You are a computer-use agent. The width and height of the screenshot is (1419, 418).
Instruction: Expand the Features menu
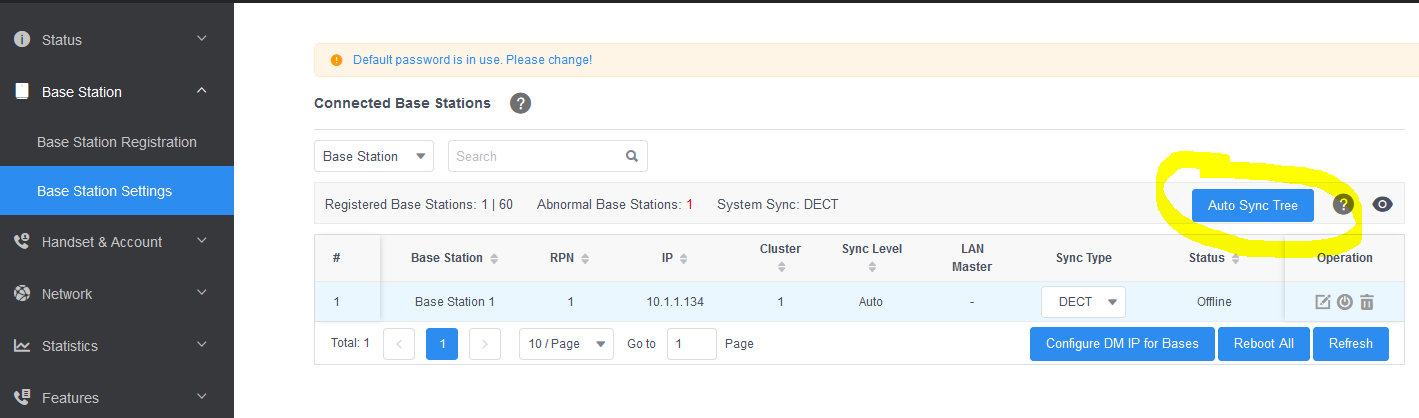tap(201, 397)
